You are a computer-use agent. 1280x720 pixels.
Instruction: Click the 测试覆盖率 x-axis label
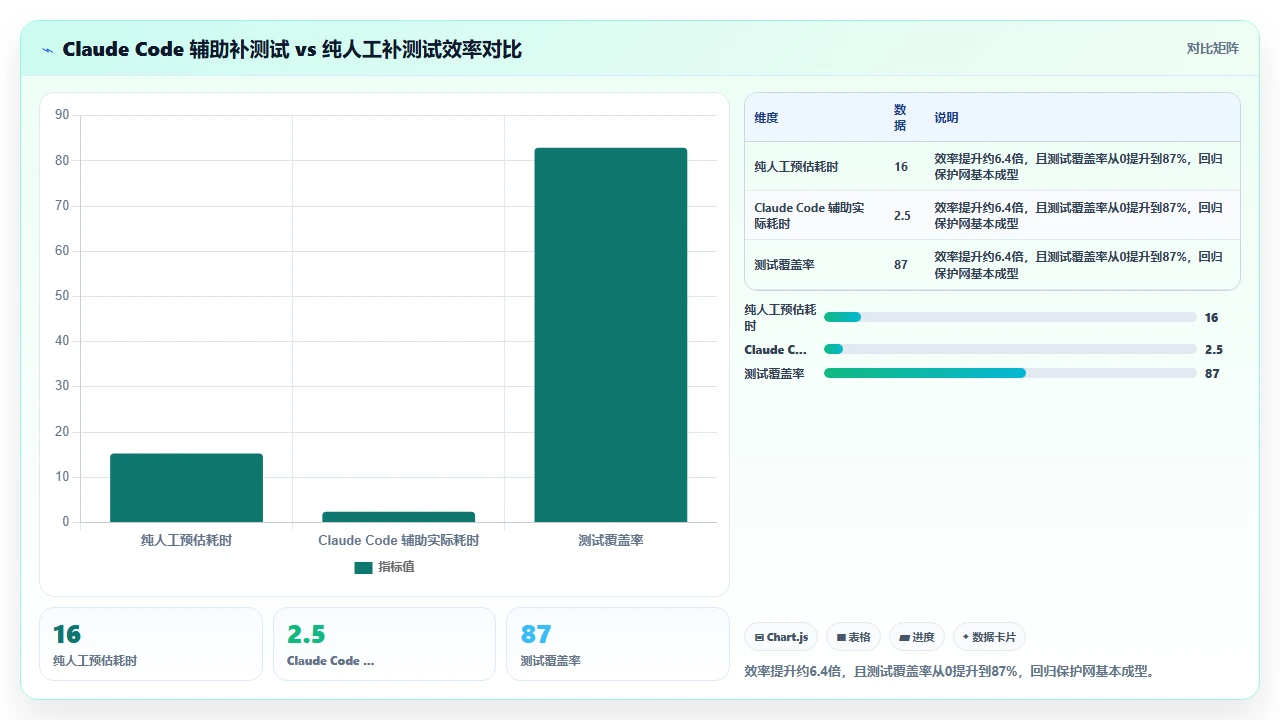click(610, 540)
